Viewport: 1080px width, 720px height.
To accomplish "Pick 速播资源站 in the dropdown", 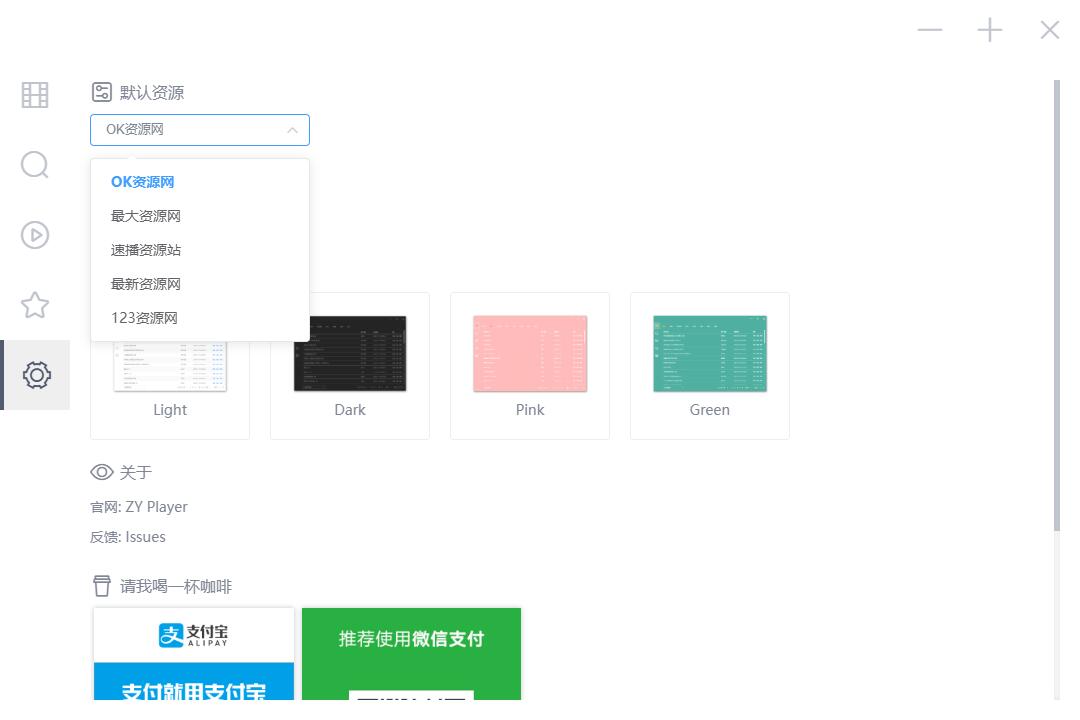I will tap(146, 250).
